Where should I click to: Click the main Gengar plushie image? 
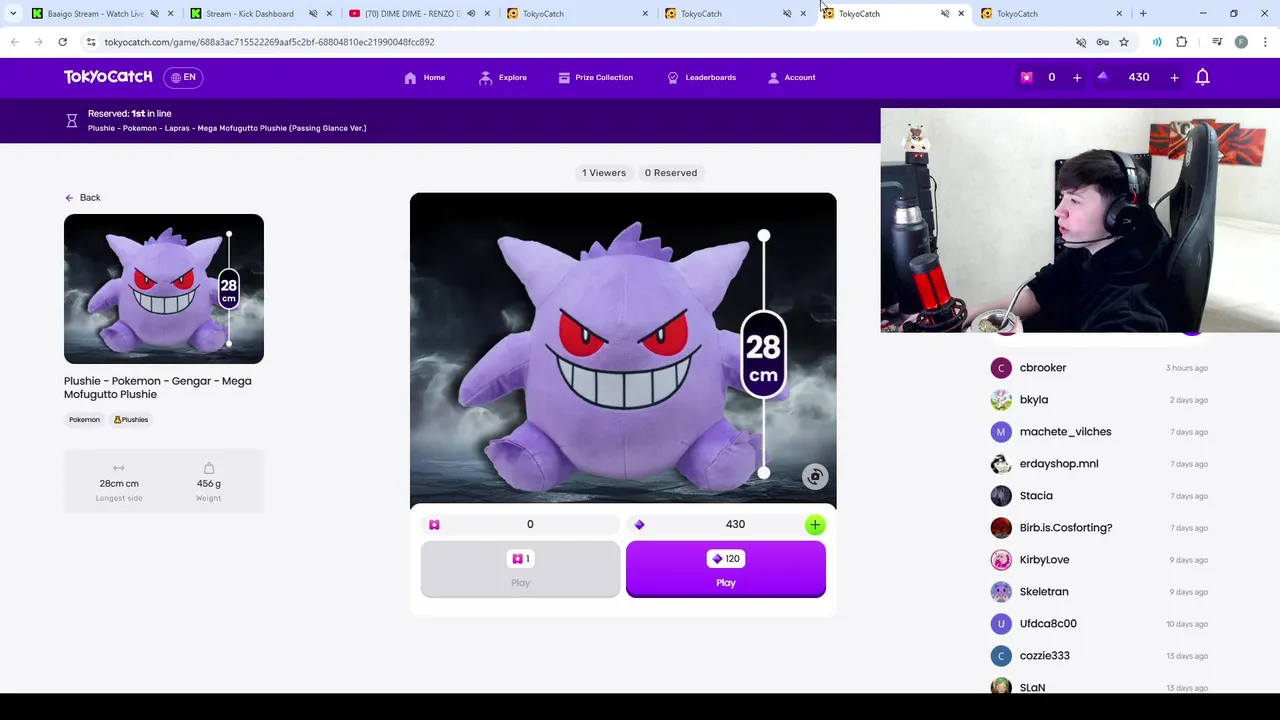point(623,350)
